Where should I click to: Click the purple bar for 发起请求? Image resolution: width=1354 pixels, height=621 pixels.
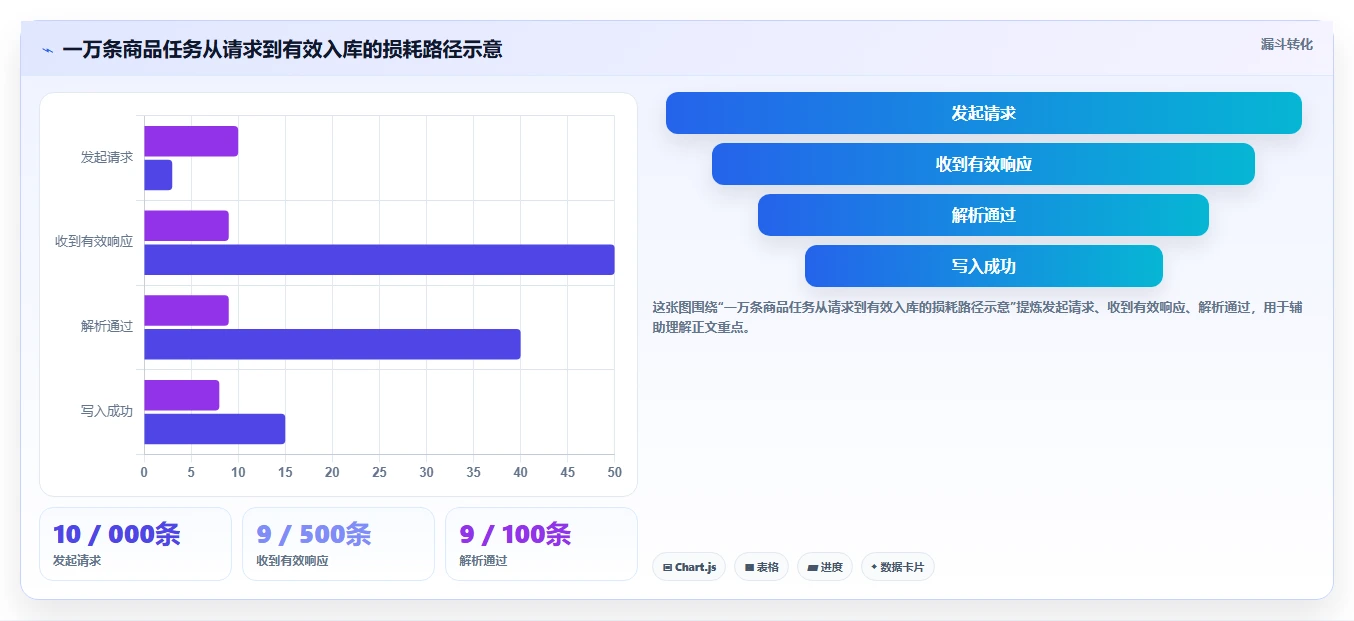[x=191, y=141]
